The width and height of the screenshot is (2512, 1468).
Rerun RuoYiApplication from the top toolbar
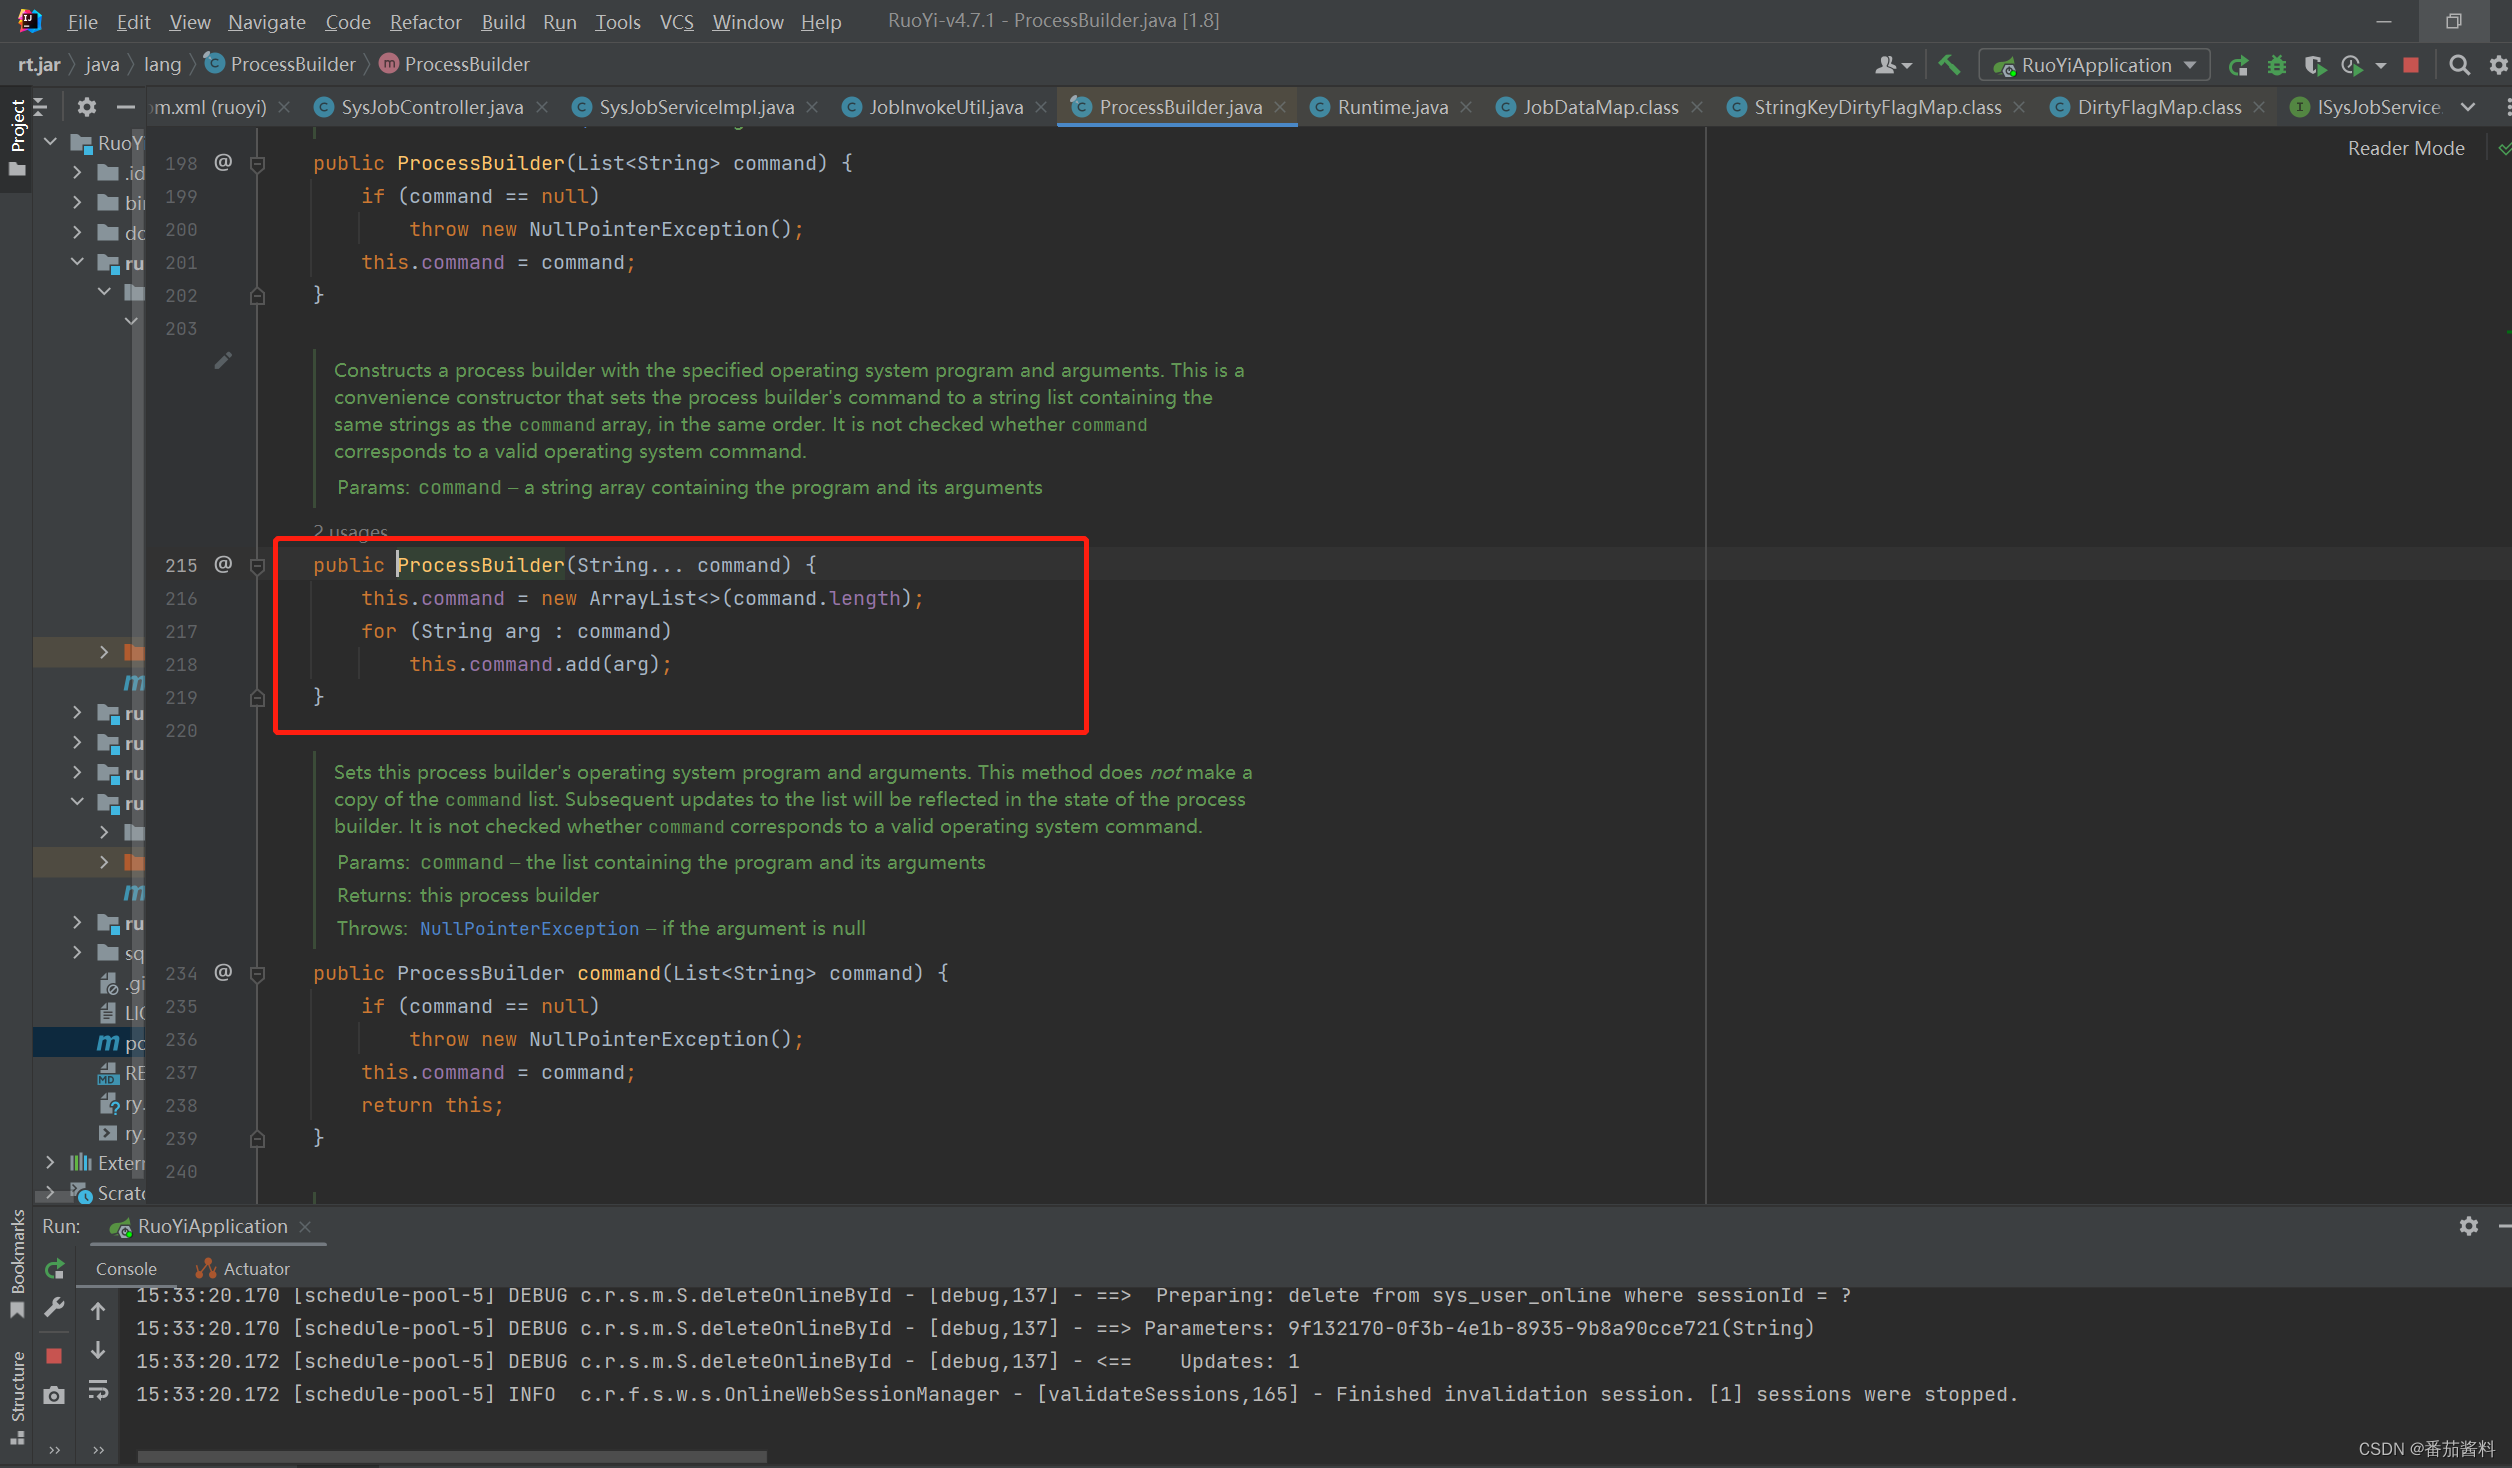(x=2238, y=66)
